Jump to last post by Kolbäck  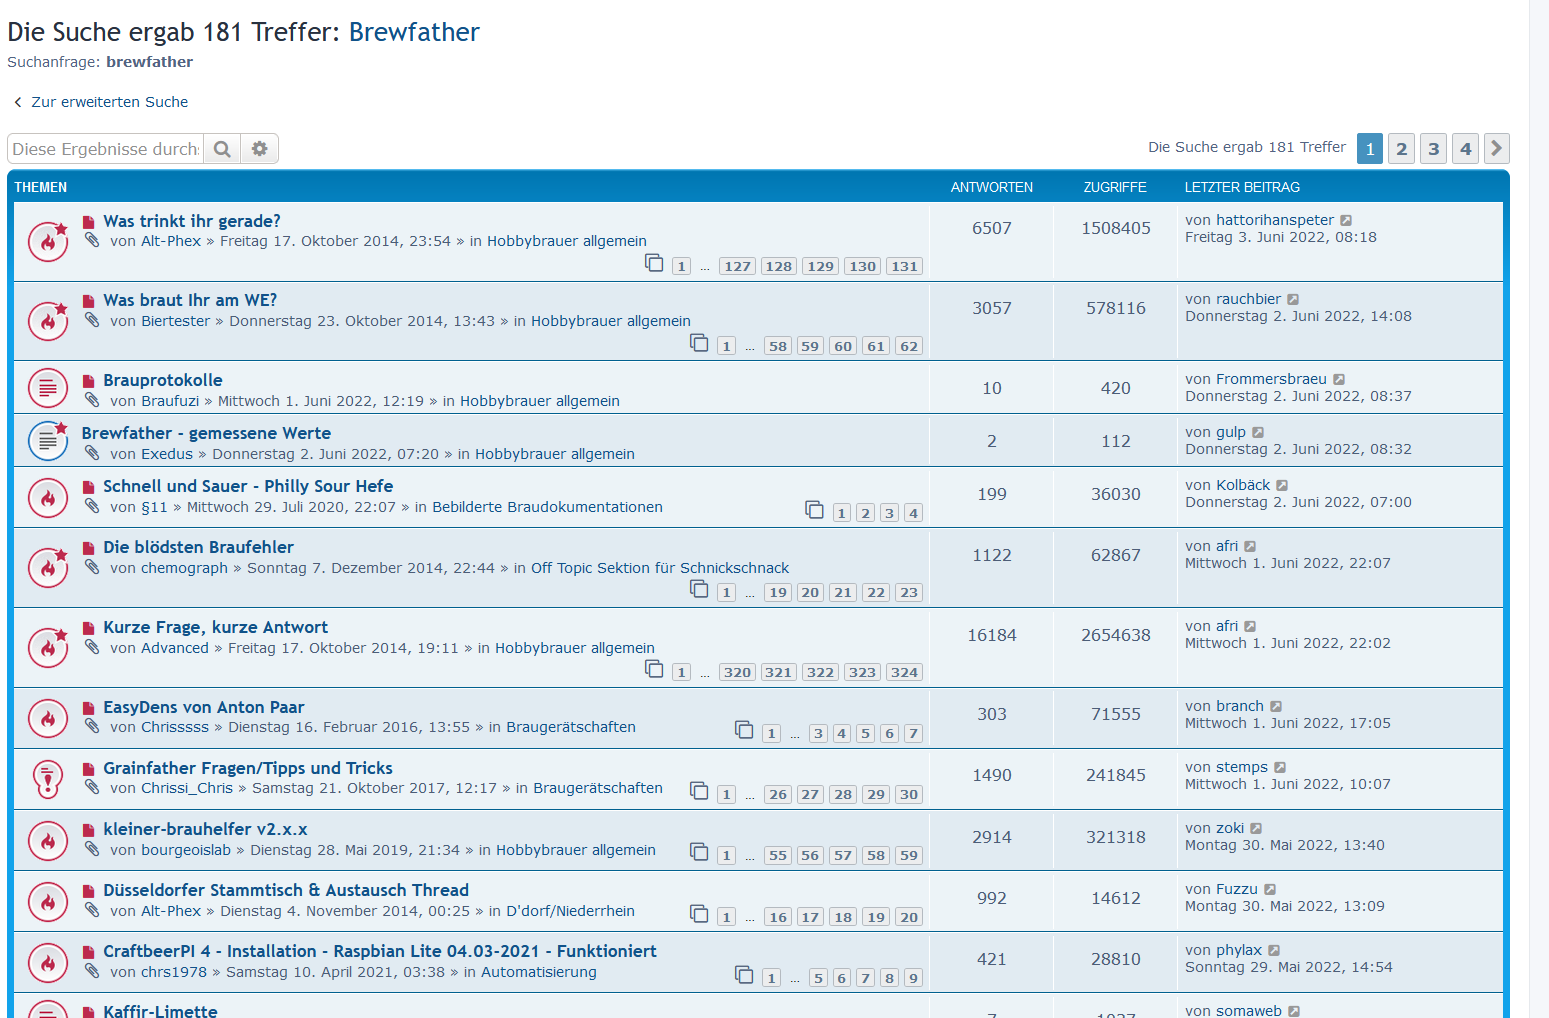[x=1282, y=486]
